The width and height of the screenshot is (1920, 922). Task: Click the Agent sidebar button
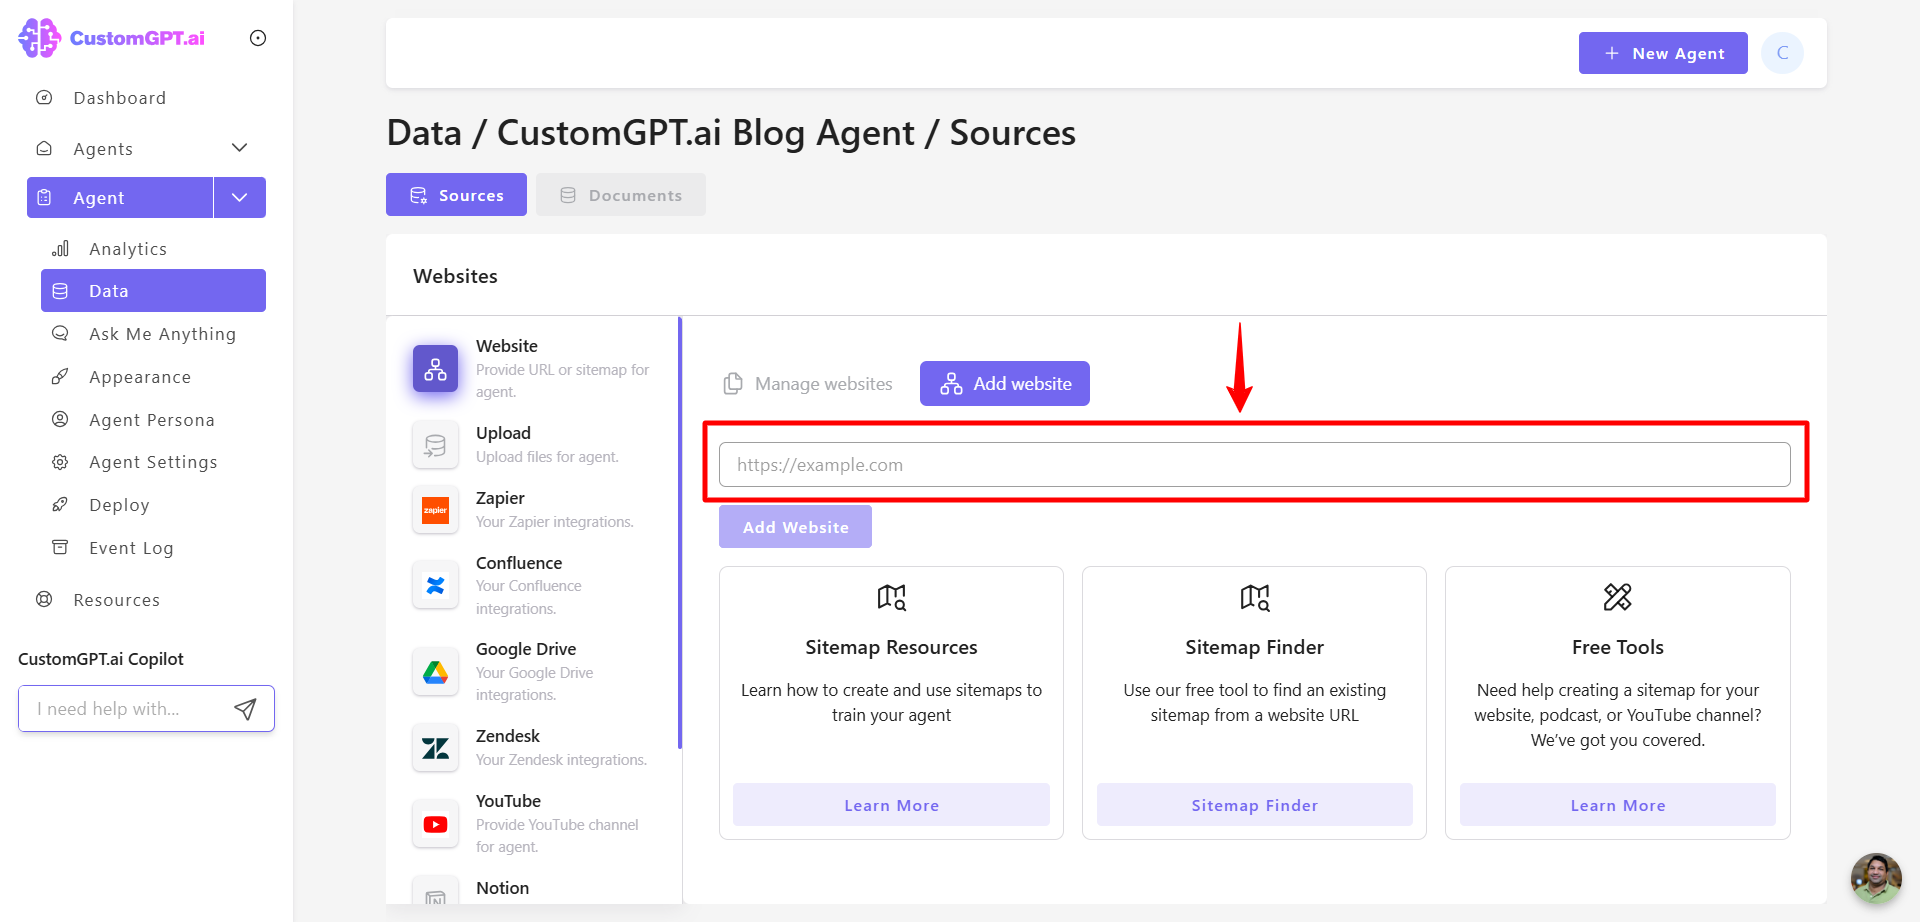tap(120, 197)
